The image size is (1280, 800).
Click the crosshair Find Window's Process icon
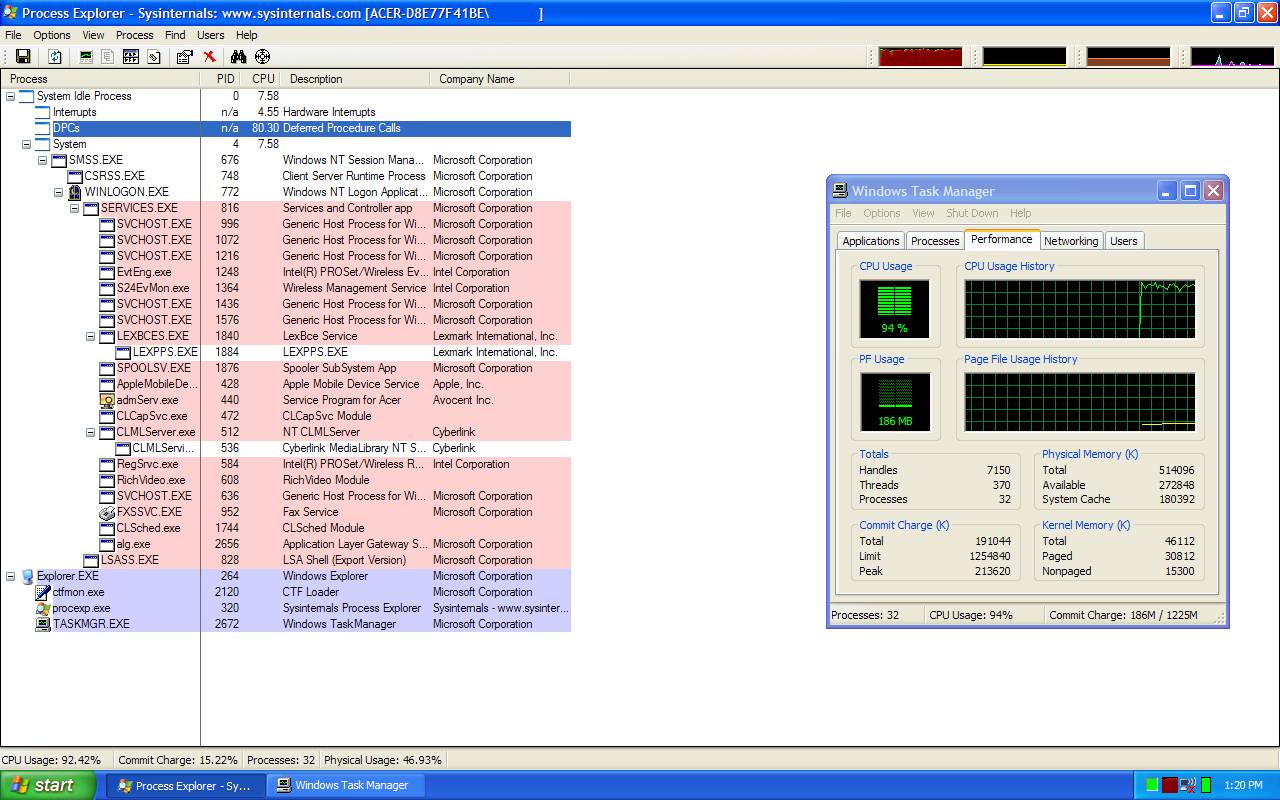[262, 57]
